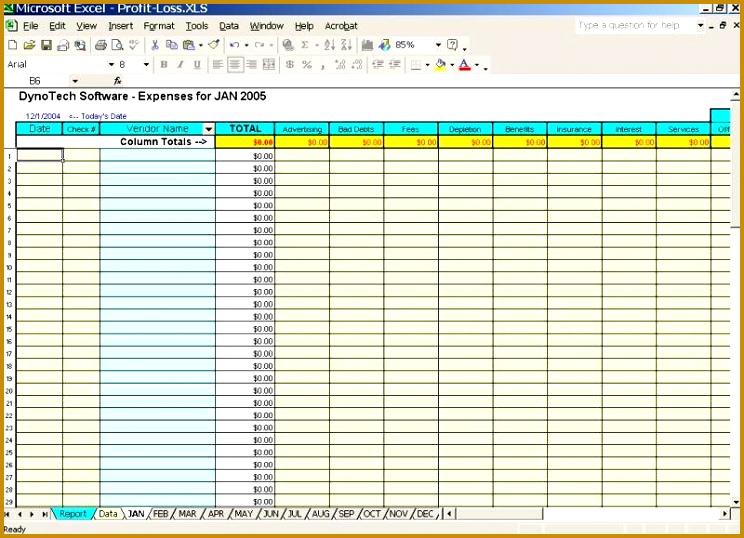
Task: Apply Percent style format
Action: (307, 65)
